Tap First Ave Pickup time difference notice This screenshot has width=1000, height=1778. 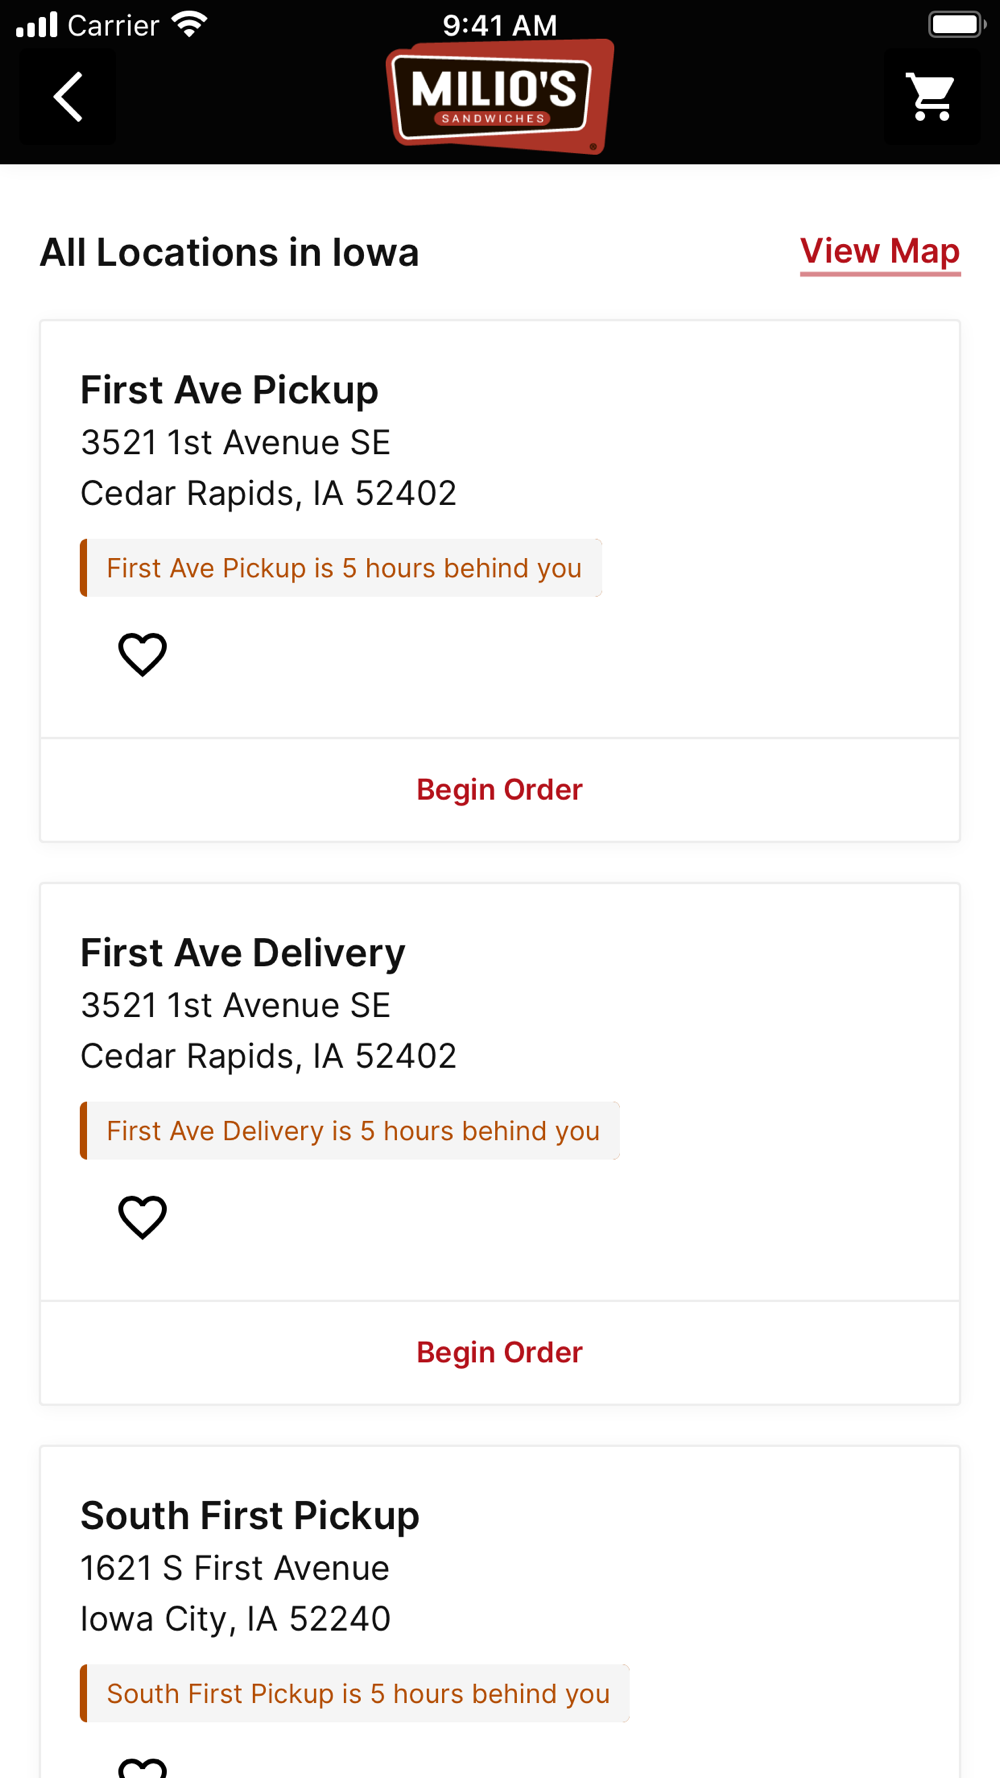point(342,568)
